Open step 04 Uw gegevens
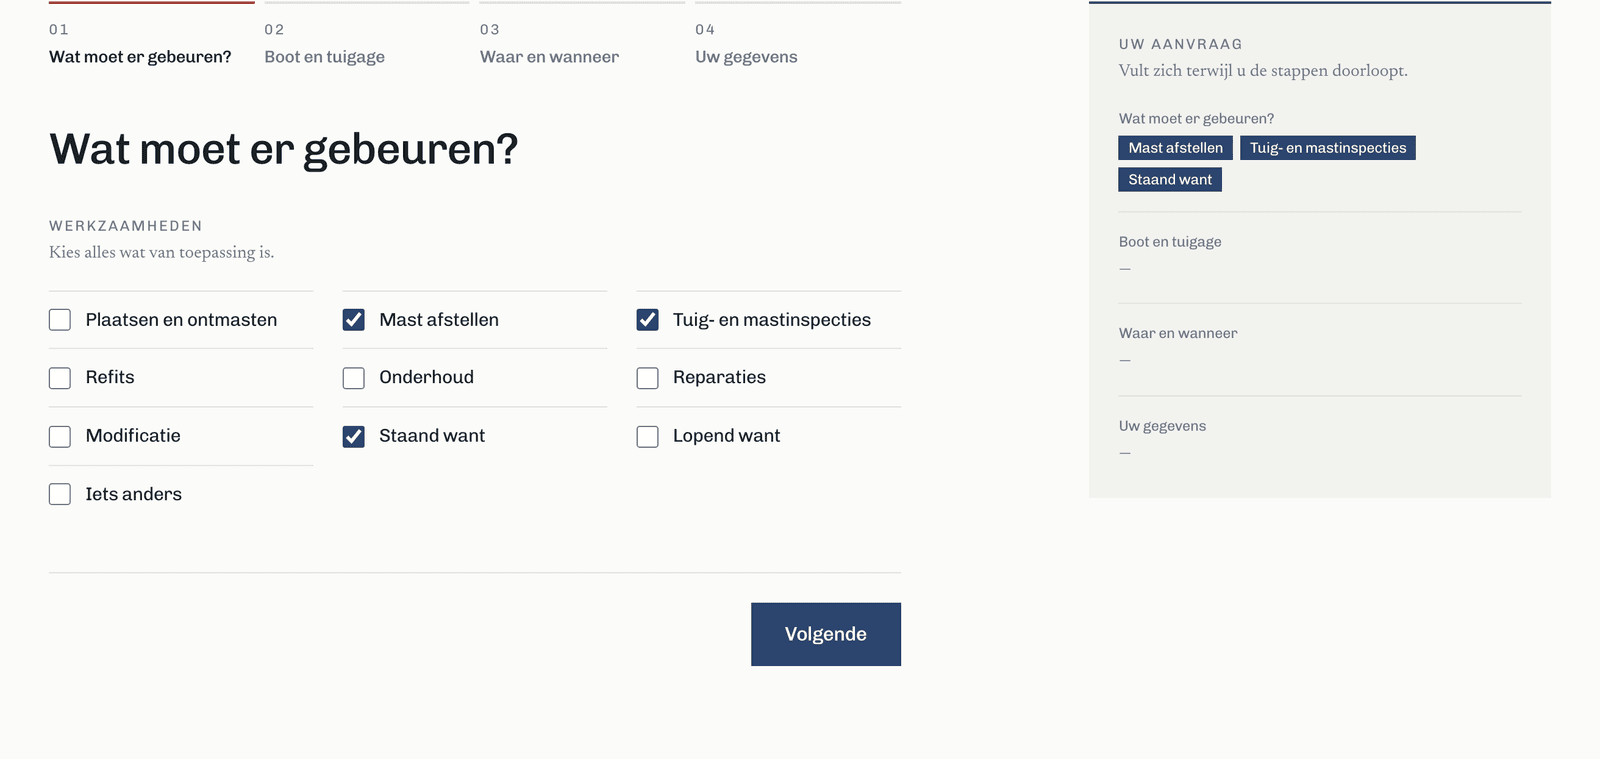Viewport: 1600px width, 759px height. (x=798, y=37)
